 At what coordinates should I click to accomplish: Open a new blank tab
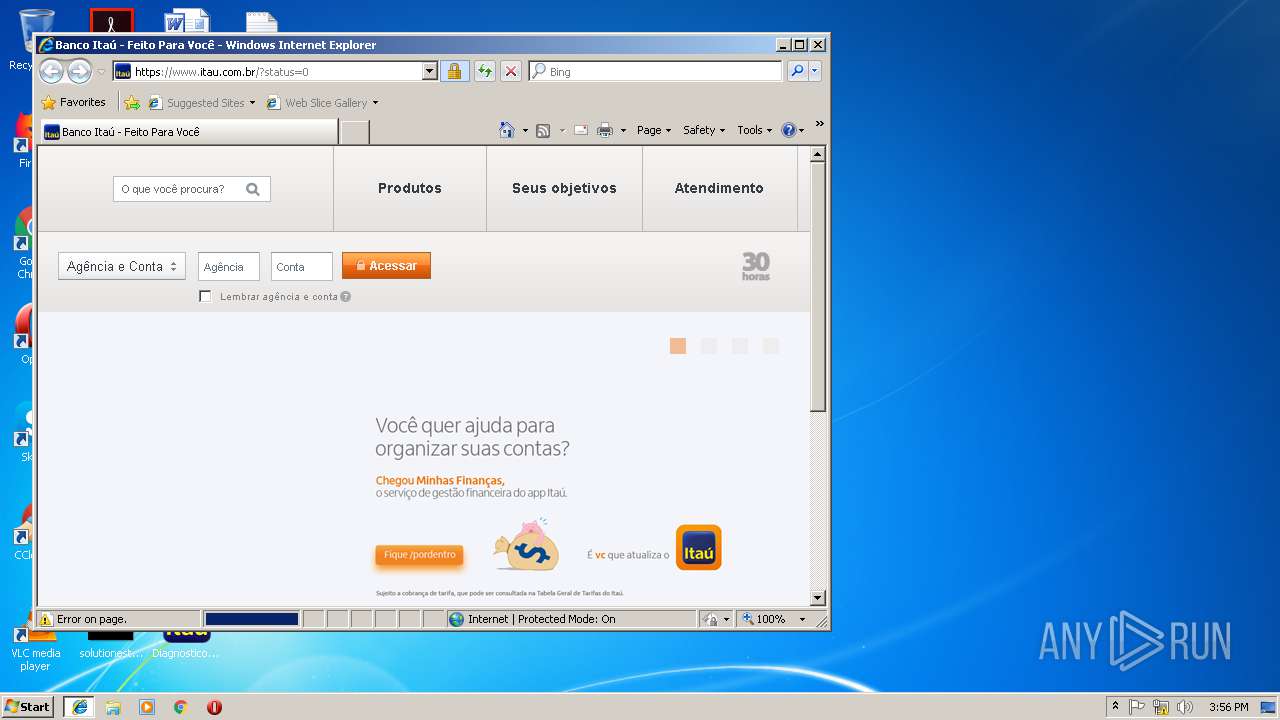pyautogui.click(x=355, y=132)
